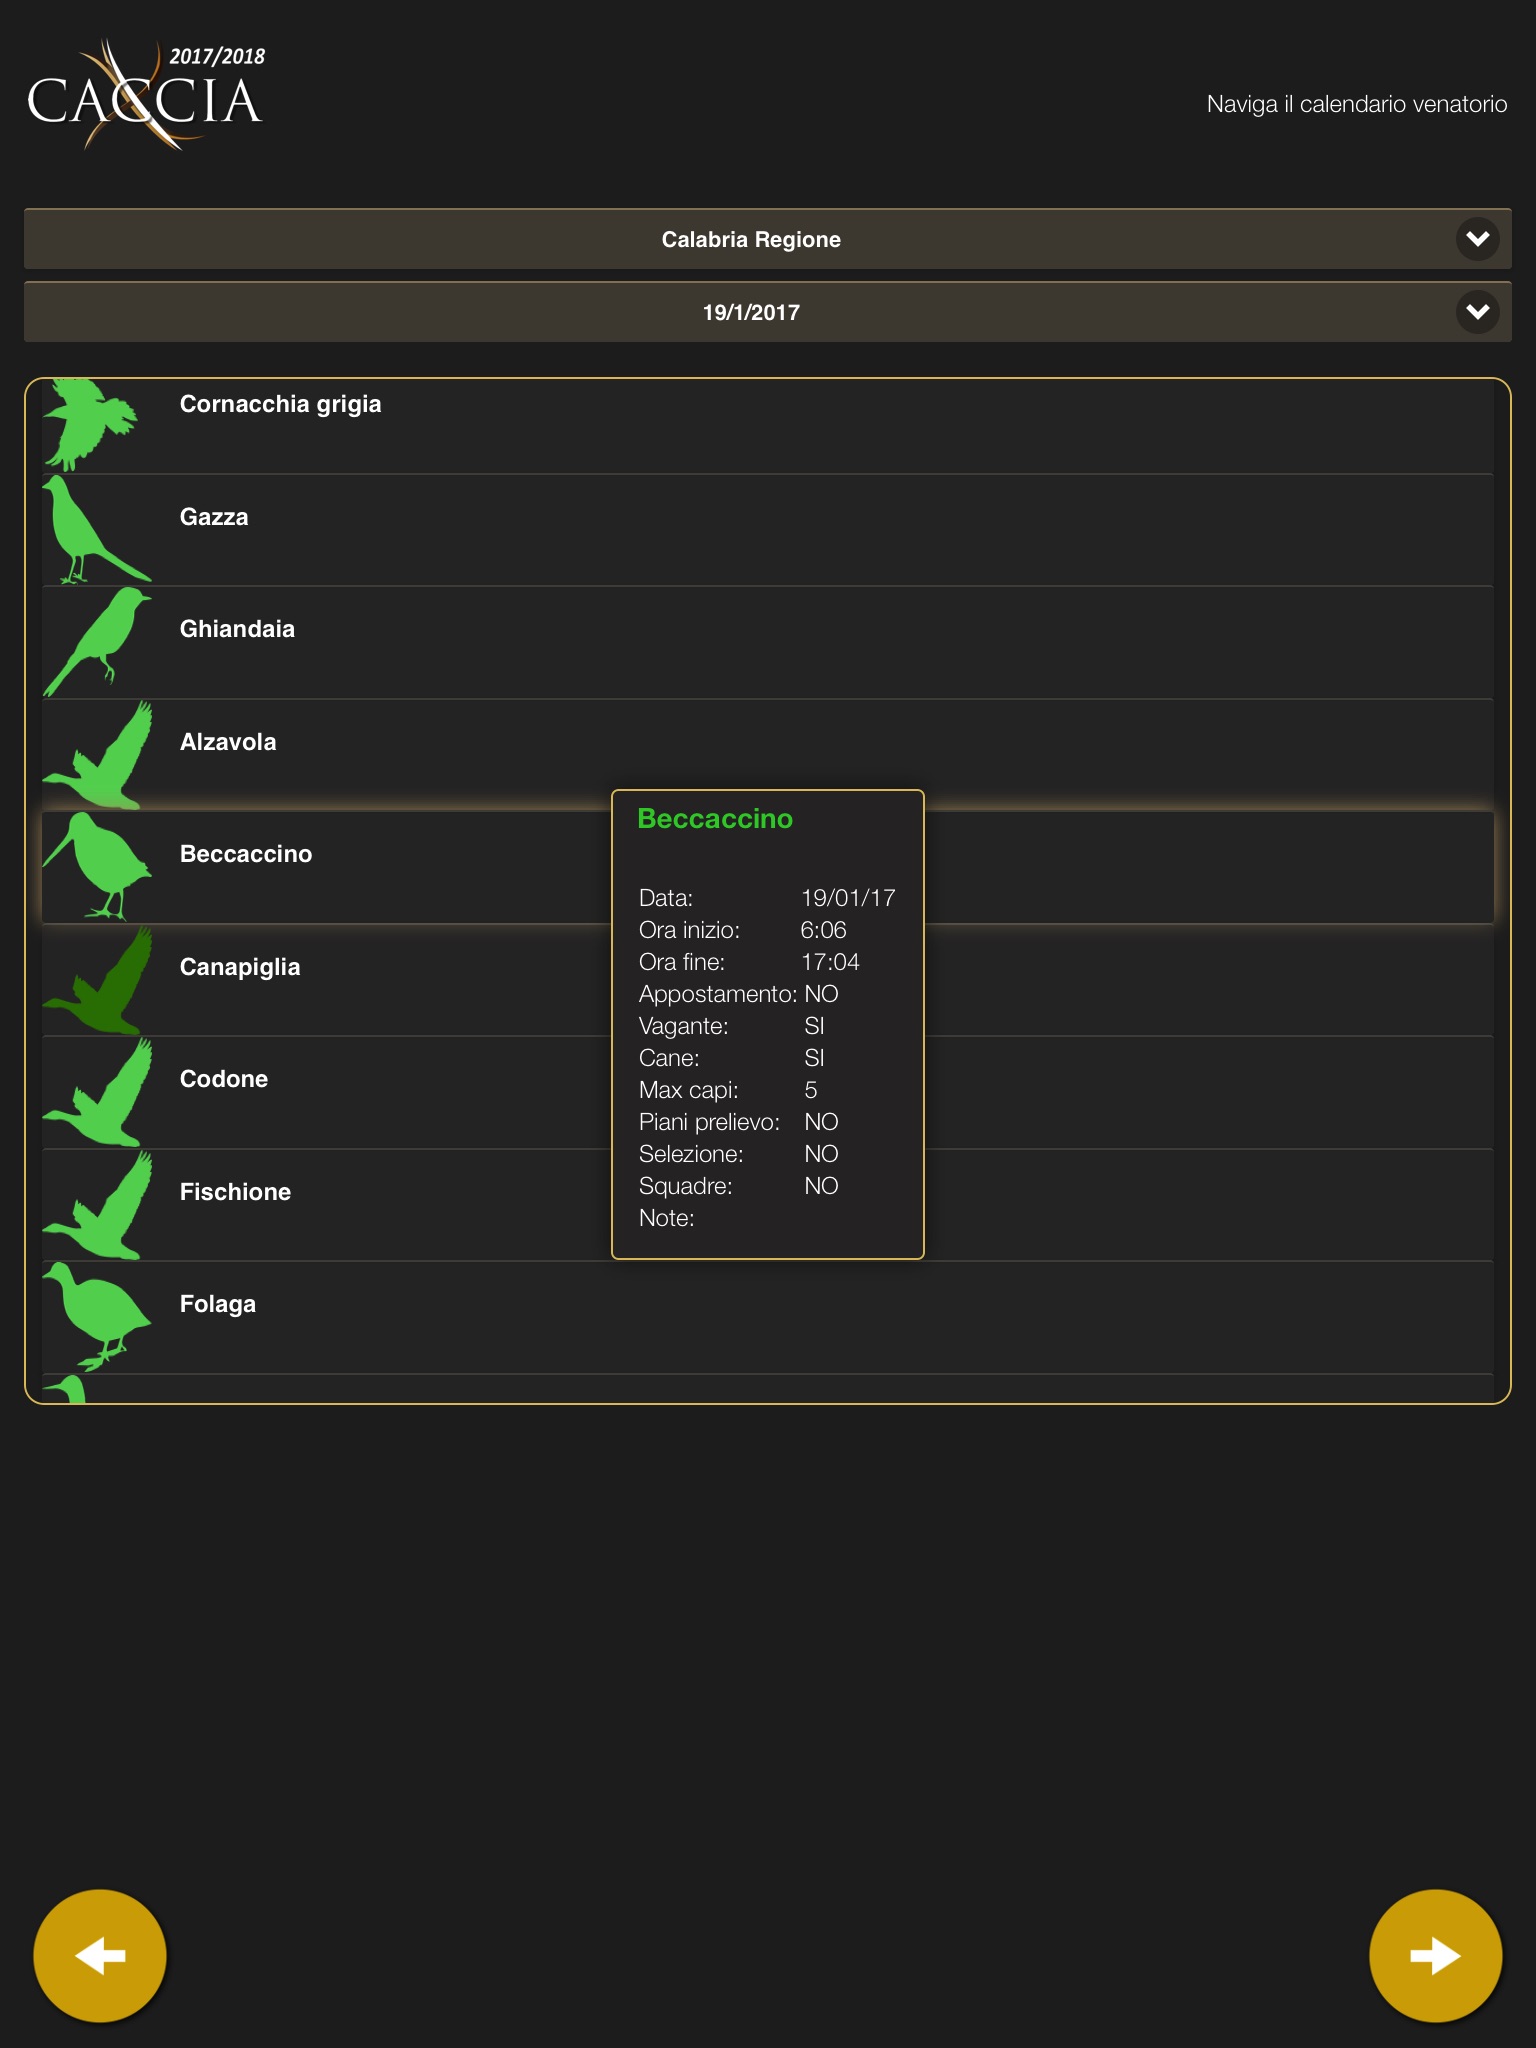
Task: Click the Ghiandaia bird silhouette icon
Action: [97, 642]
